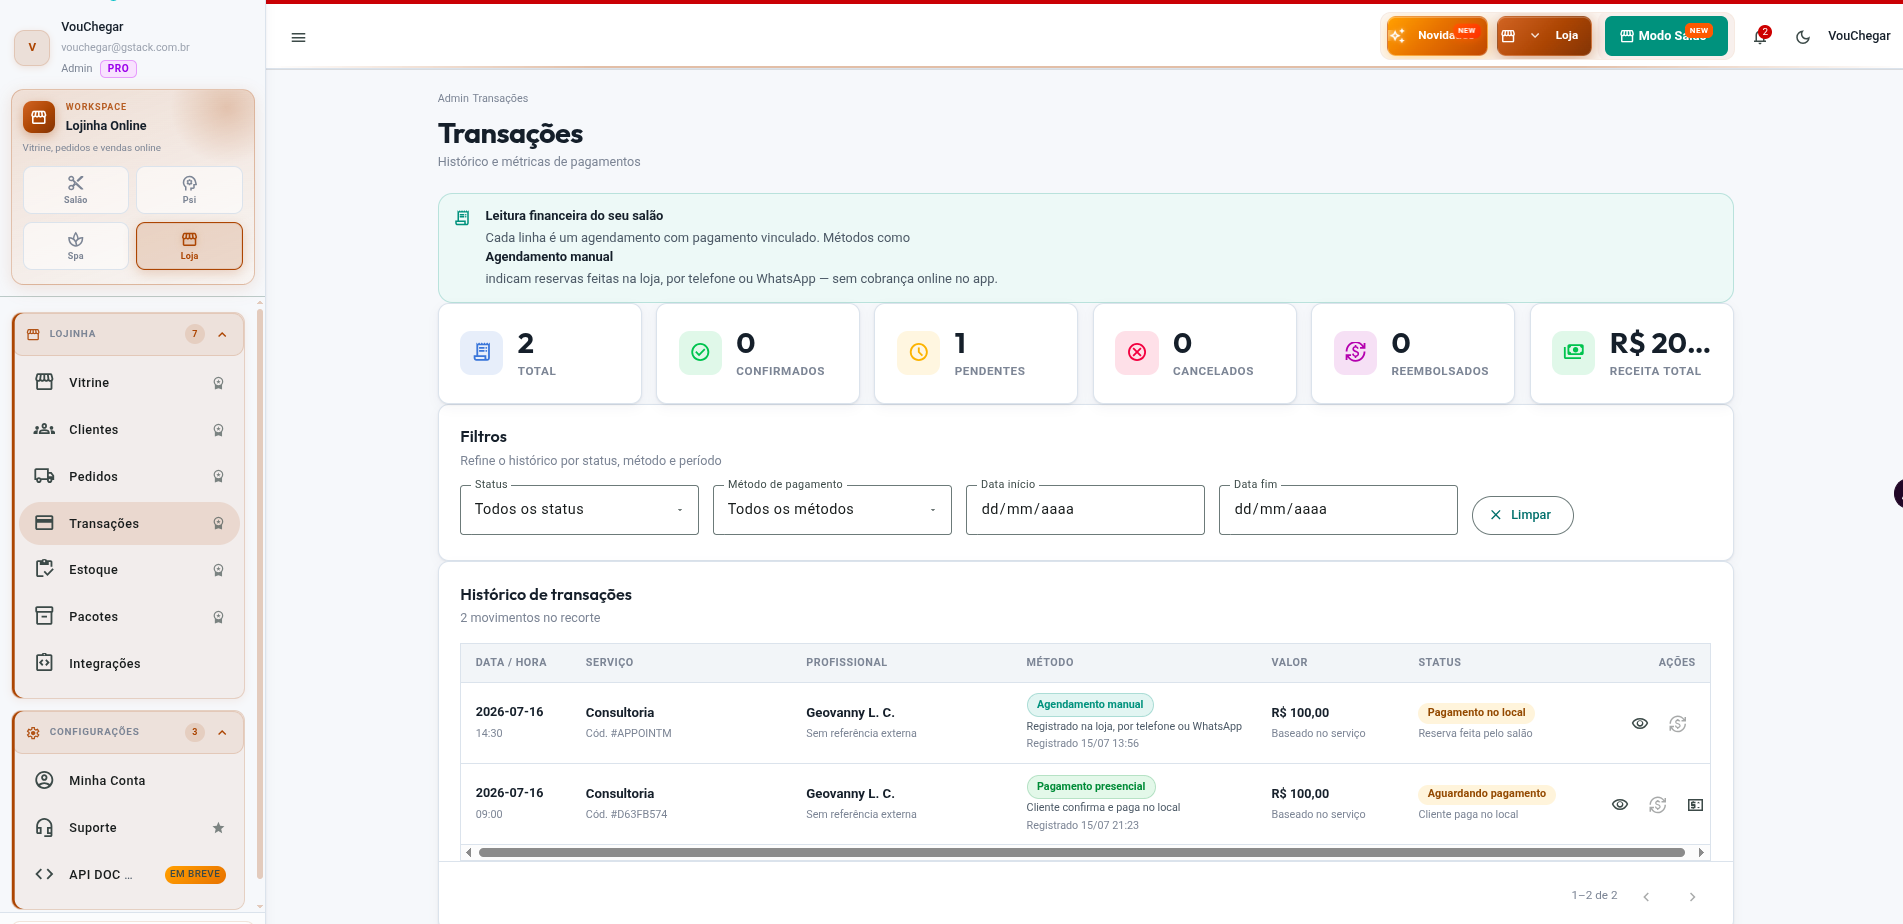Open the Loja workspace dropdown in header
The image size is (1903, 924).
[x=1543, y=36]
